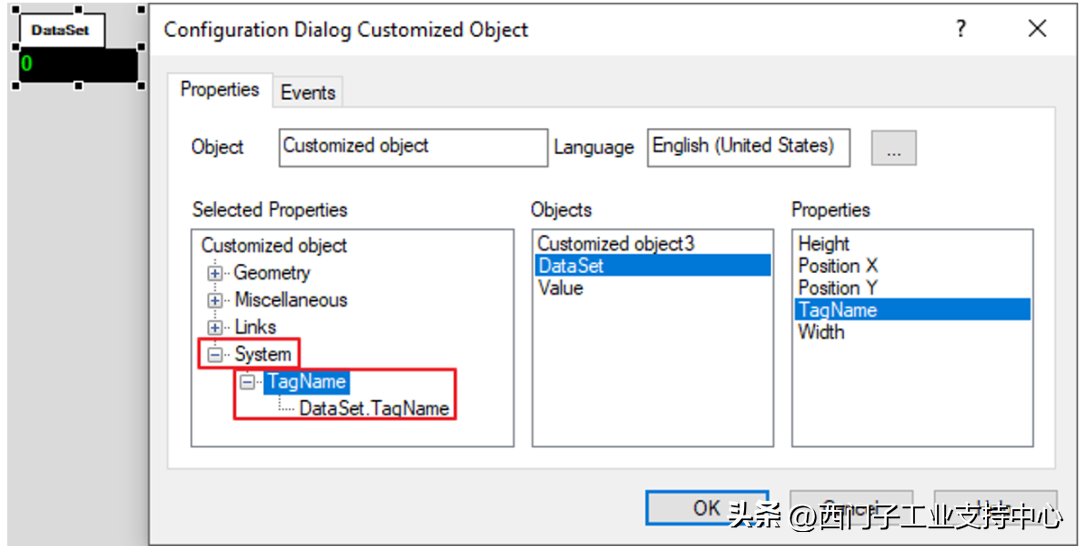Select Customized object3 in Objects list
Screen dimensions: 1080x546
616,243
